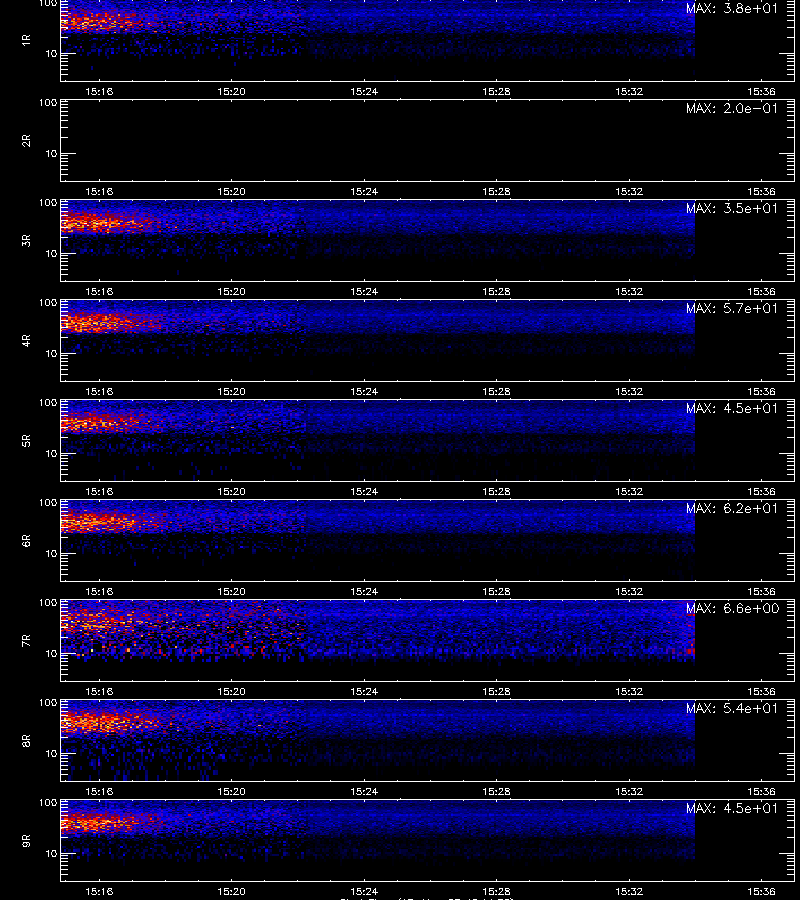This screenshot has height=900, width=800.
Task: Click the 3R panel axis label
Action: pos(26,240)
